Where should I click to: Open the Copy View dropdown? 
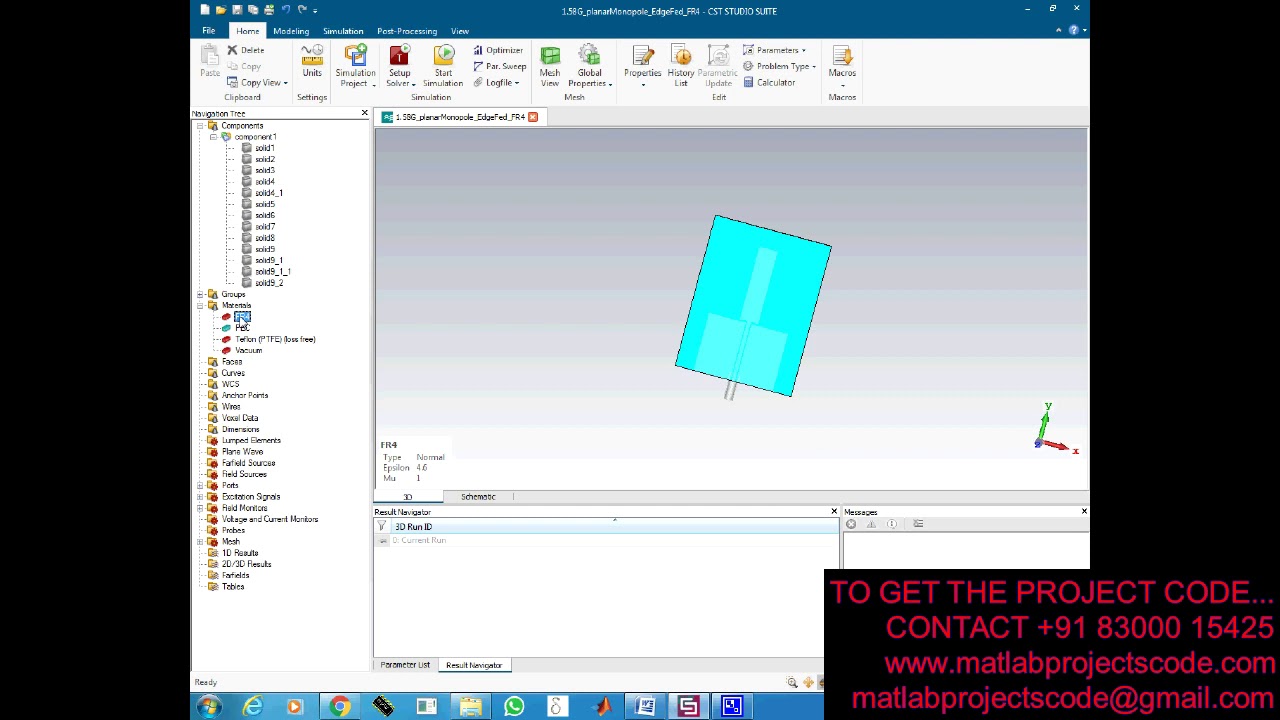257,83
